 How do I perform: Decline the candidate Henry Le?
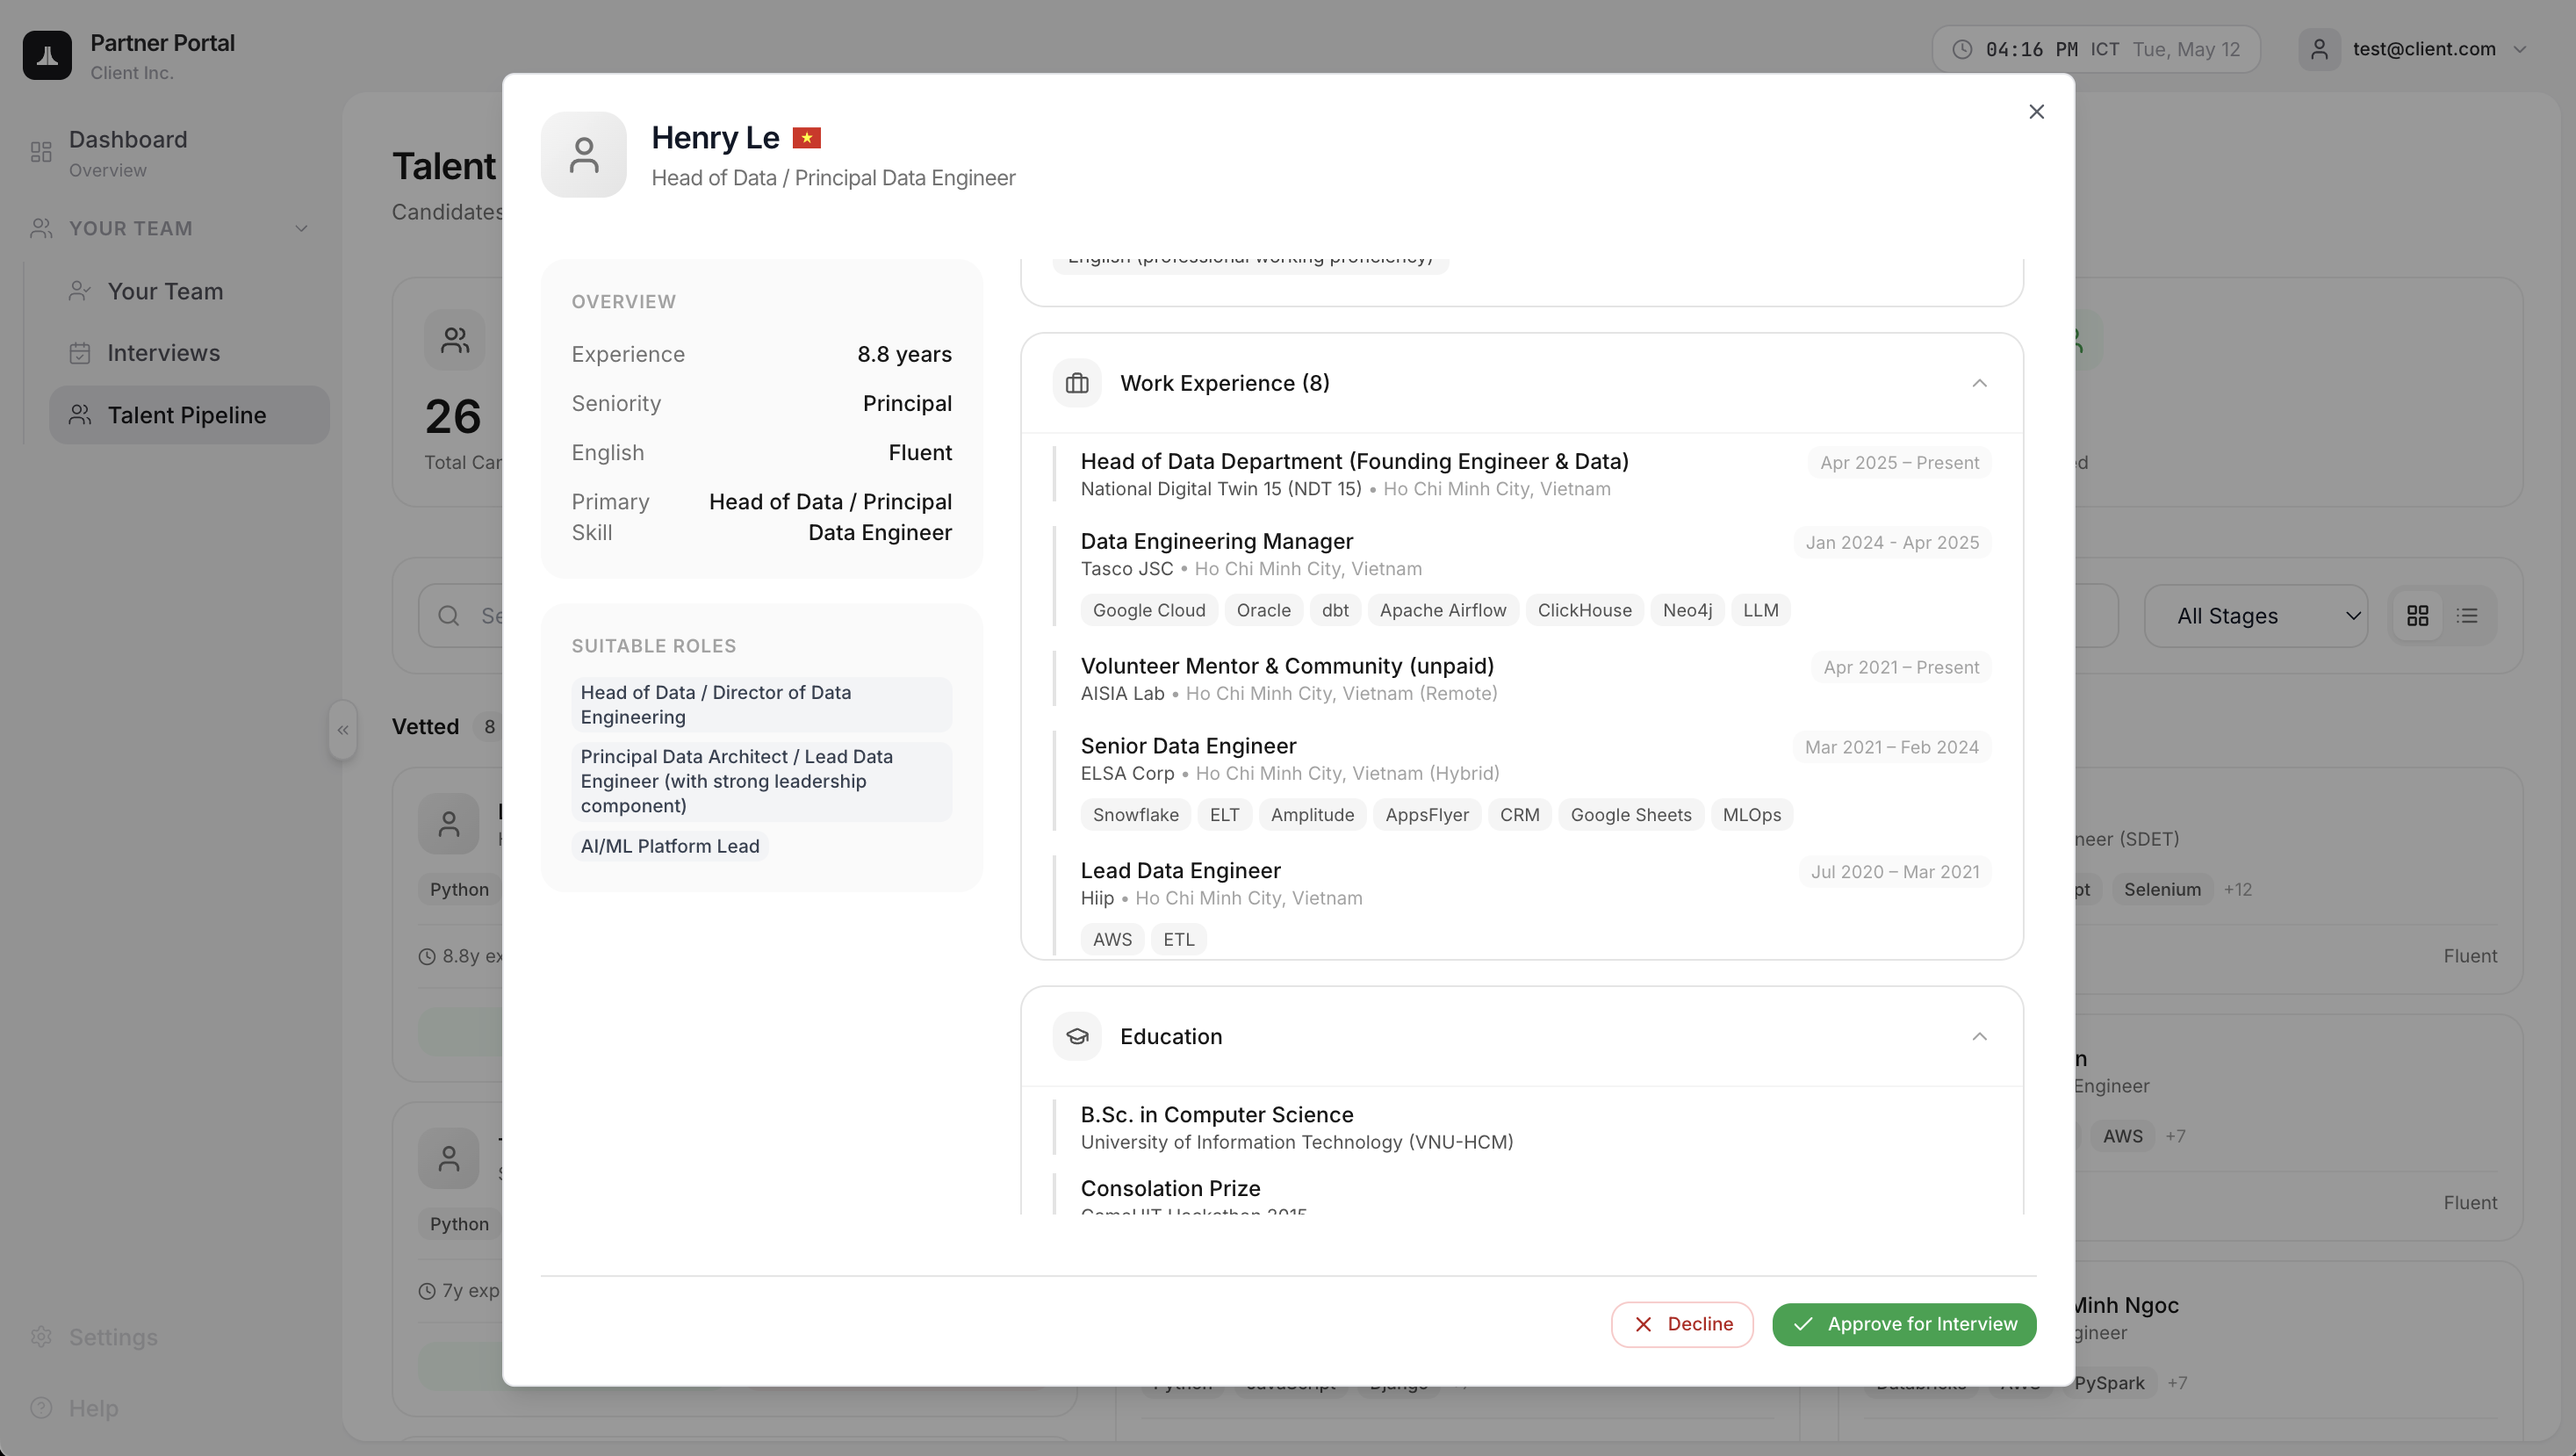[1682, 1324]
